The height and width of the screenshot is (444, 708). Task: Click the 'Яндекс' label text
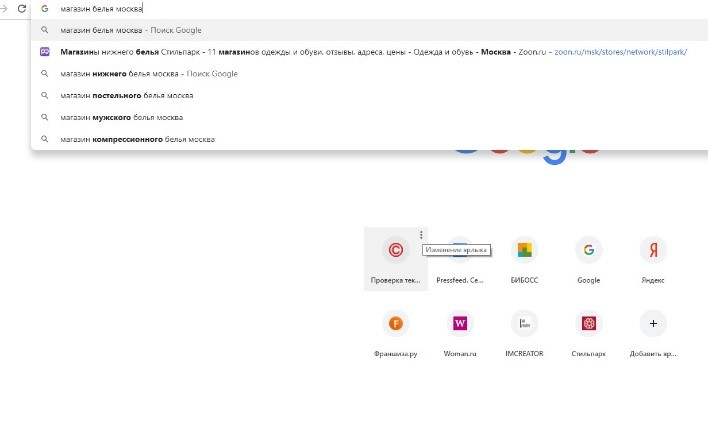[653, 280]
